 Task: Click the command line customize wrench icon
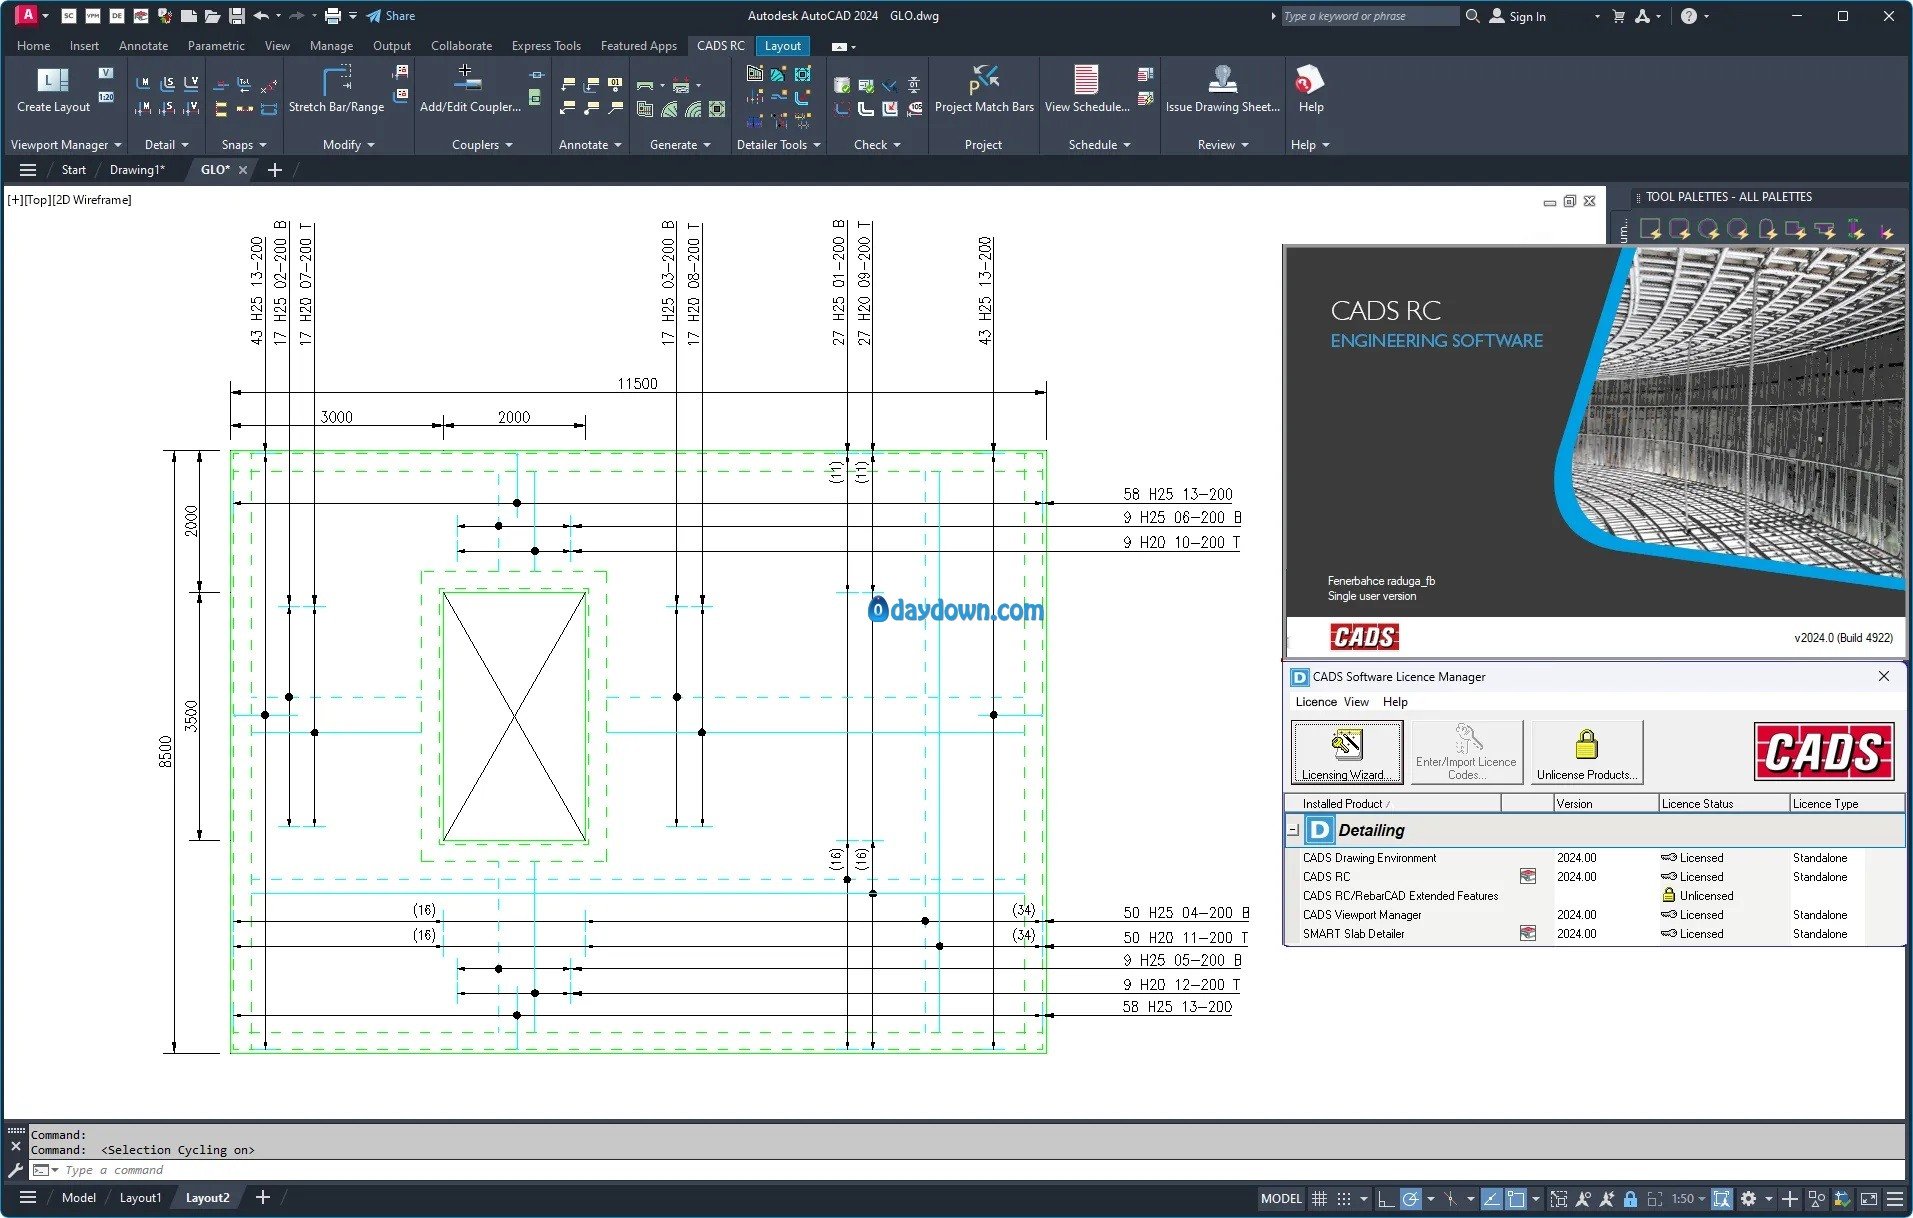[15, 1170]
